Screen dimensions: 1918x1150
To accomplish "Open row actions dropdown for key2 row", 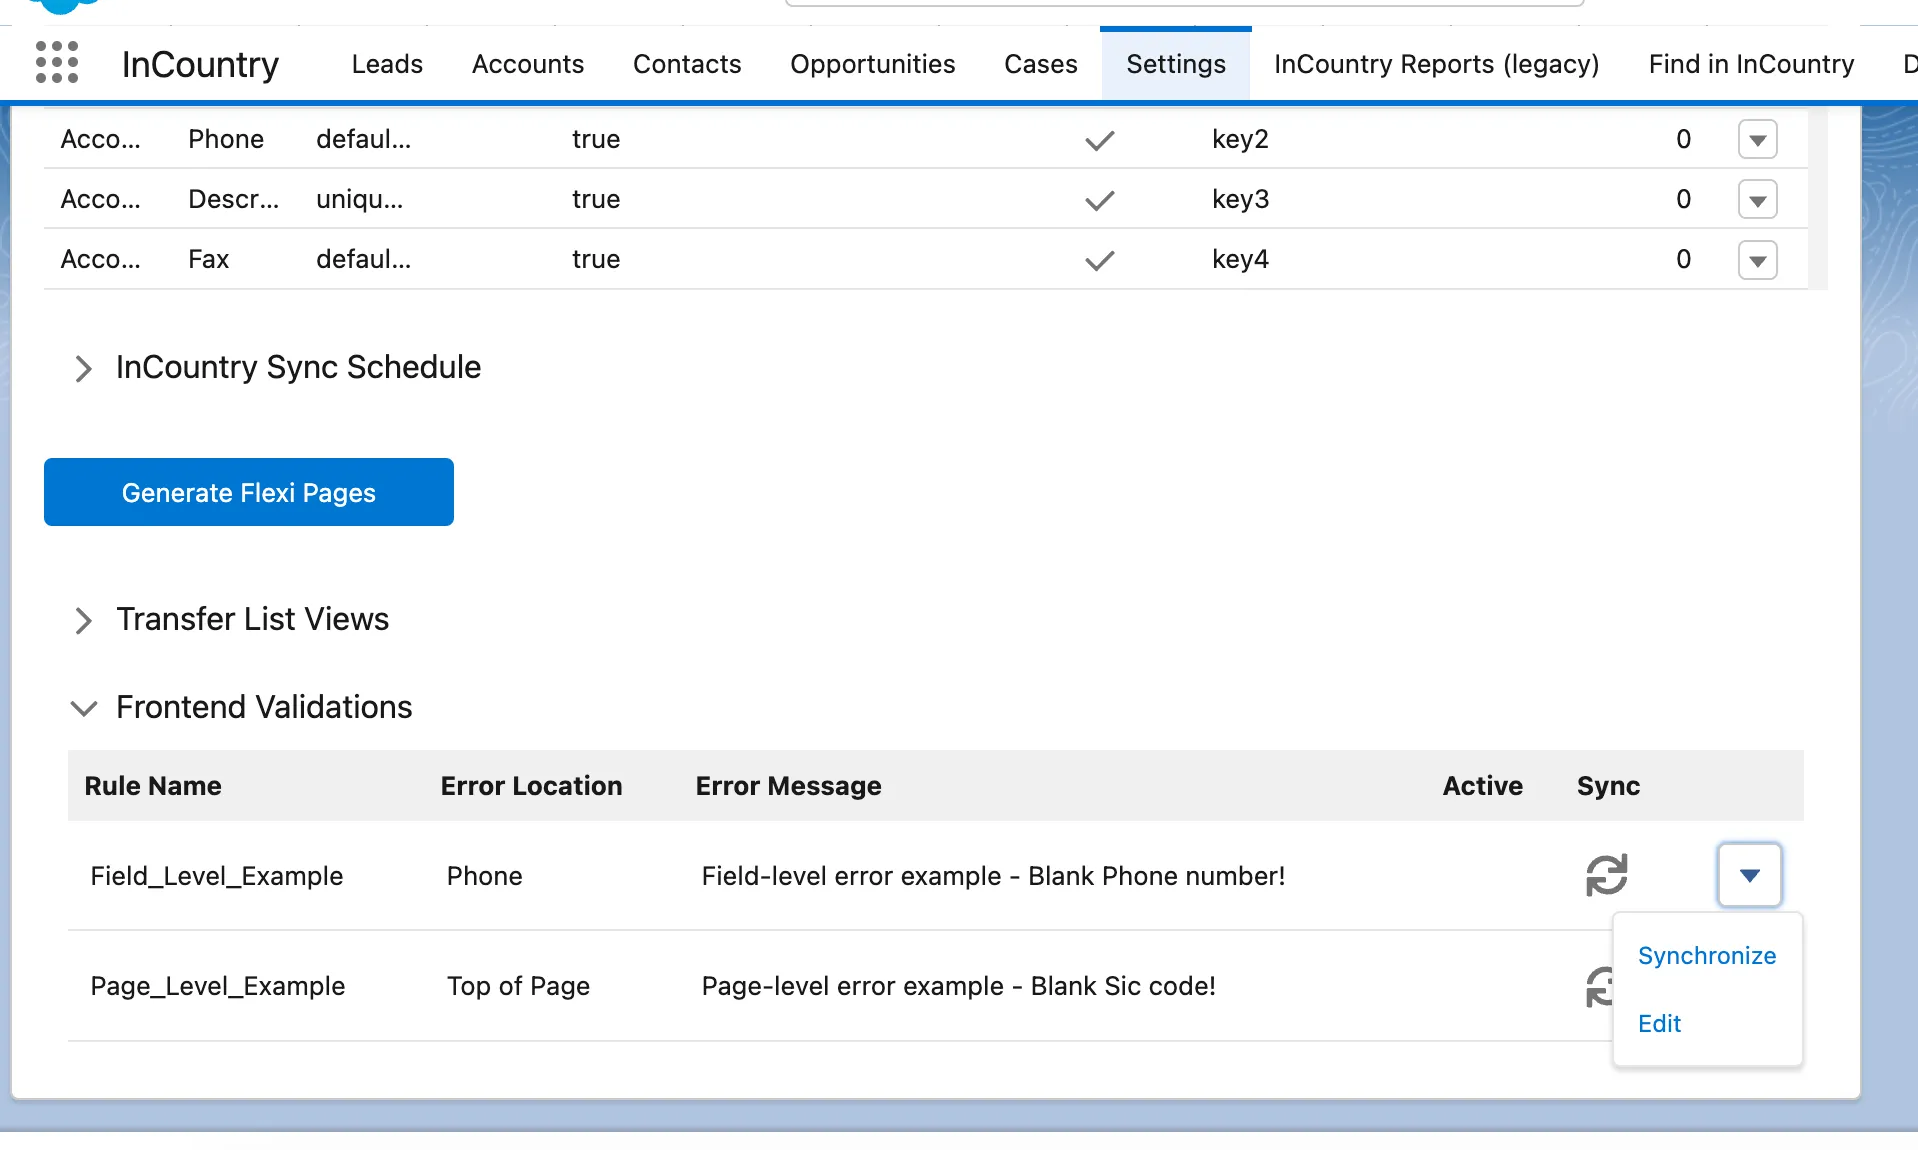I will [x=1757, y=140].
